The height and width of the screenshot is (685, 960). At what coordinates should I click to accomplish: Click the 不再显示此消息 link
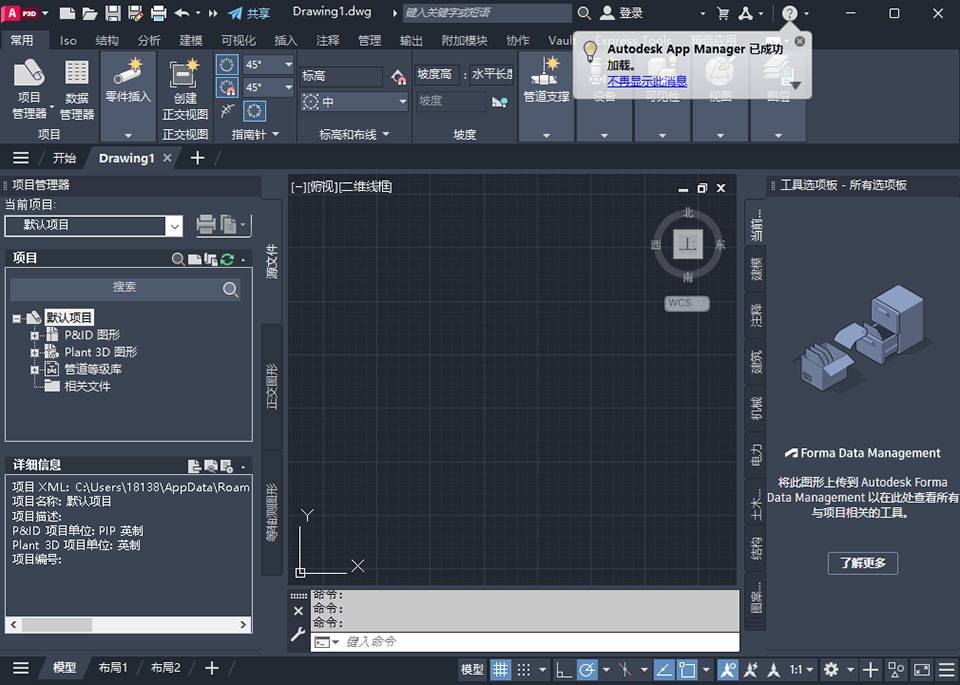647,81
